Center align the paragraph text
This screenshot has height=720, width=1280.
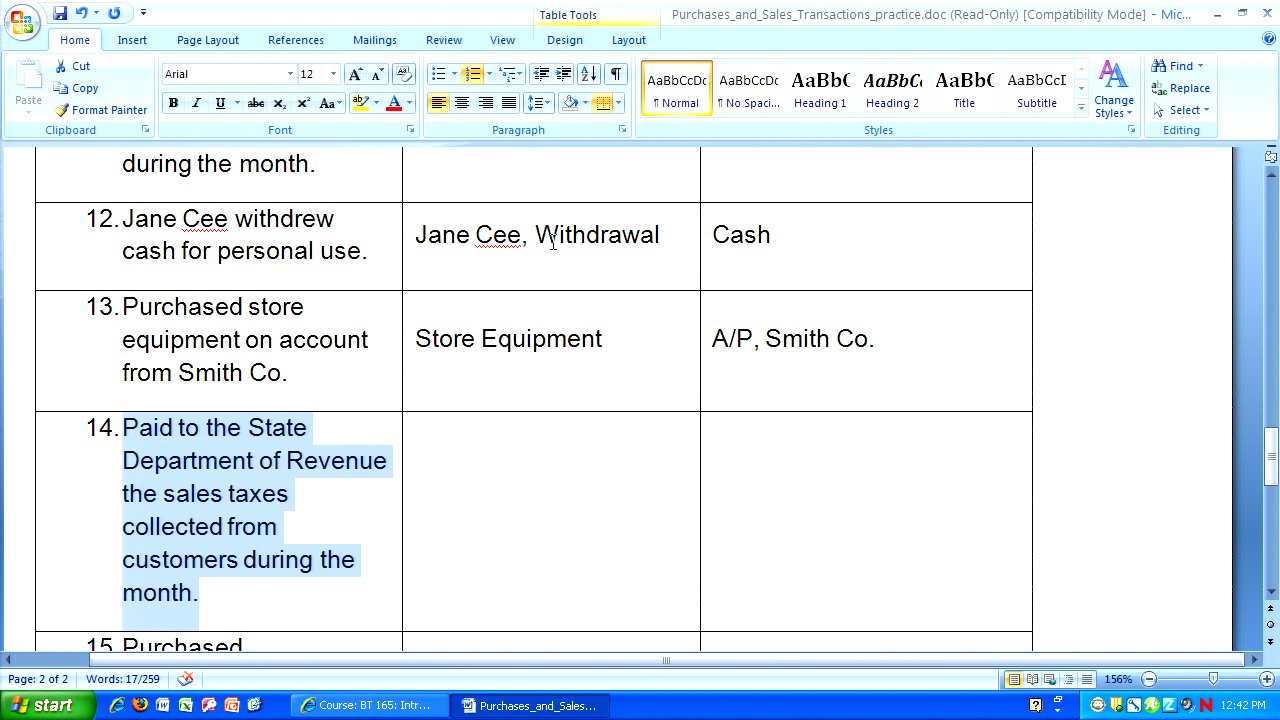pos(462,103)
